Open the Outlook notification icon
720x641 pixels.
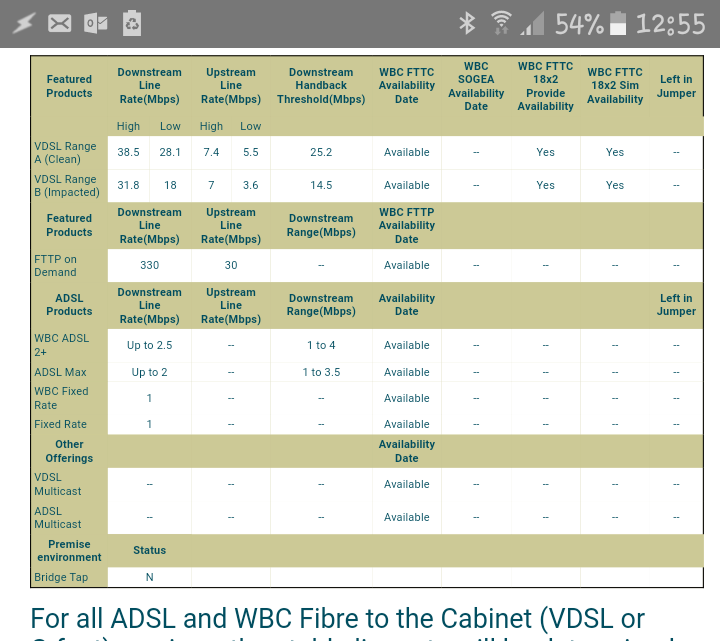[x=96, y=23]
